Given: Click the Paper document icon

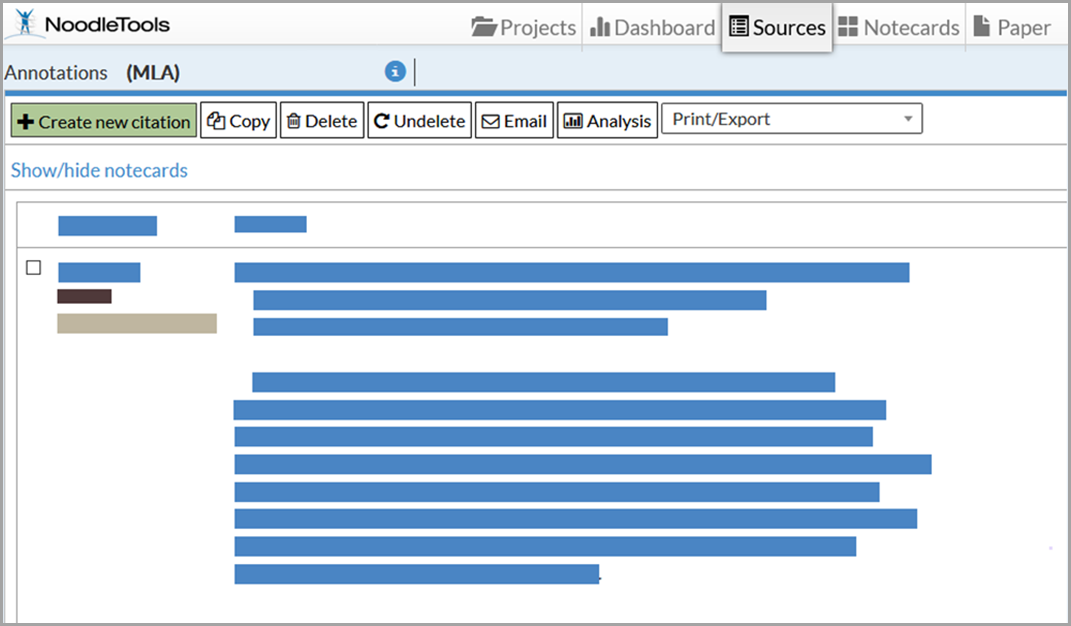Looking at the screenshot, I should (x=982, y=27).
